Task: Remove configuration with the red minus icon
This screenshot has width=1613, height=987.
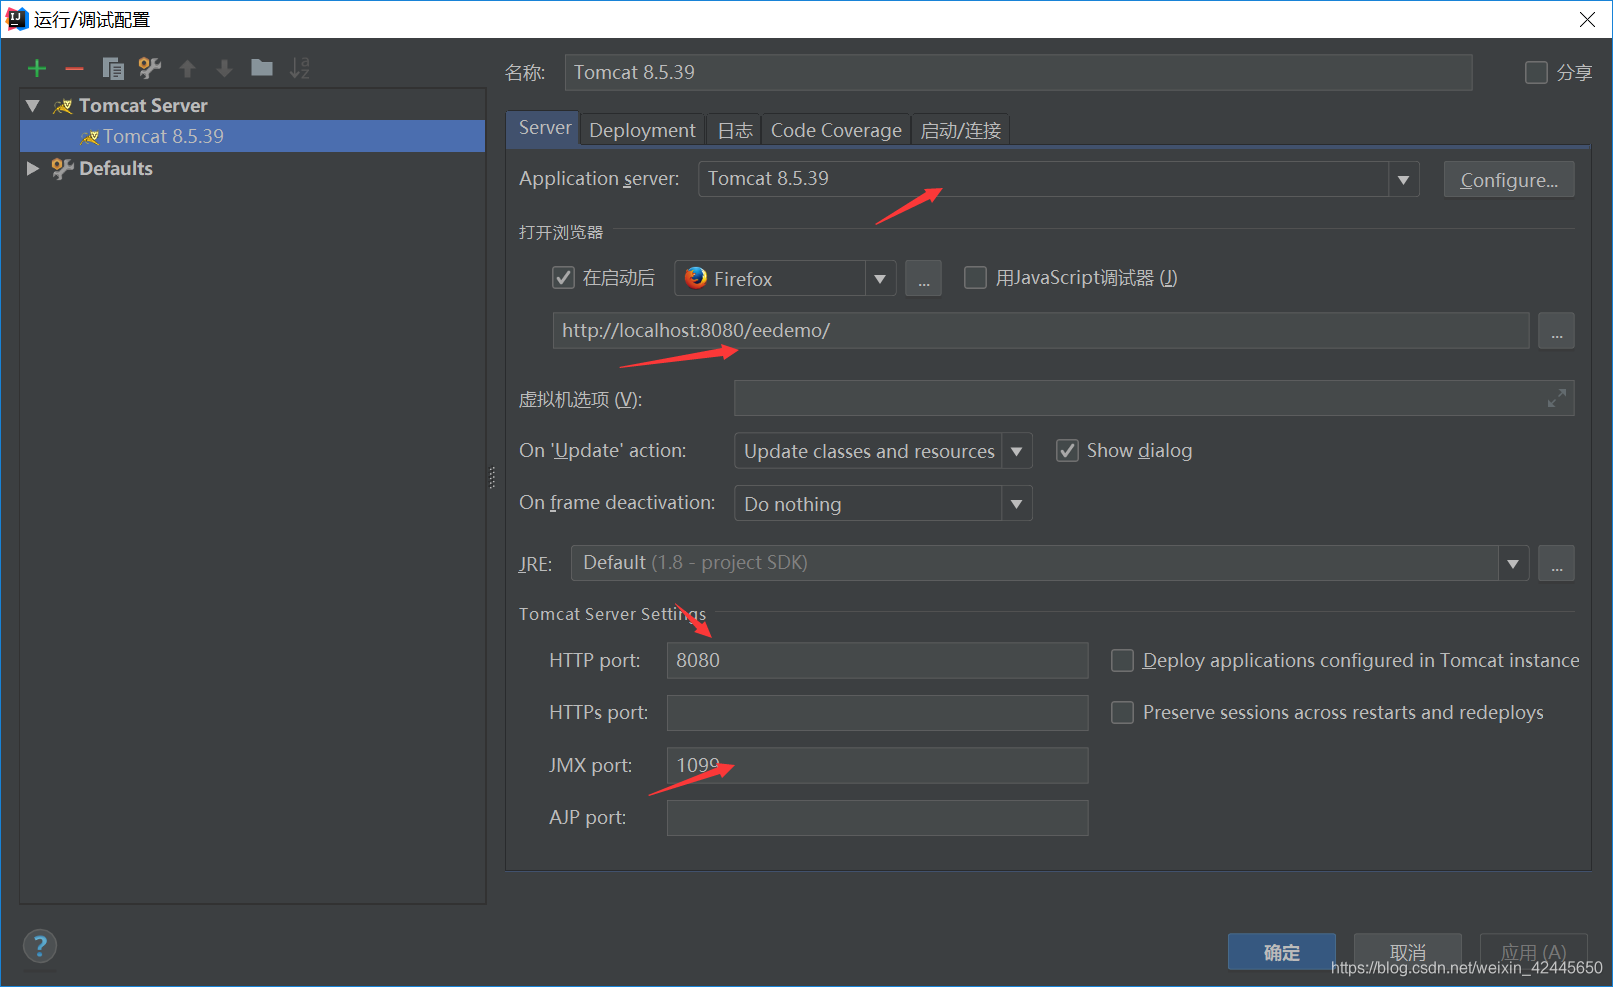Action: (74, 69)
